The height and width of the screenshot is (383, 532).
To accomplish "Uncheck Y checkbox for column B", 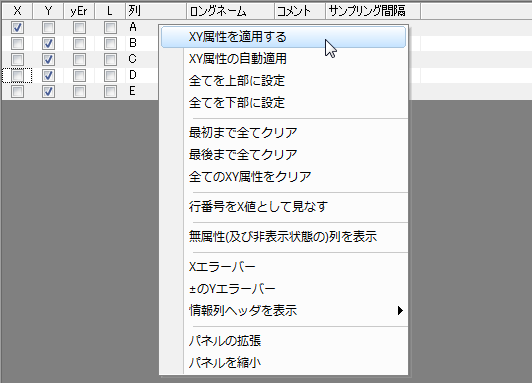I will 48,43.
